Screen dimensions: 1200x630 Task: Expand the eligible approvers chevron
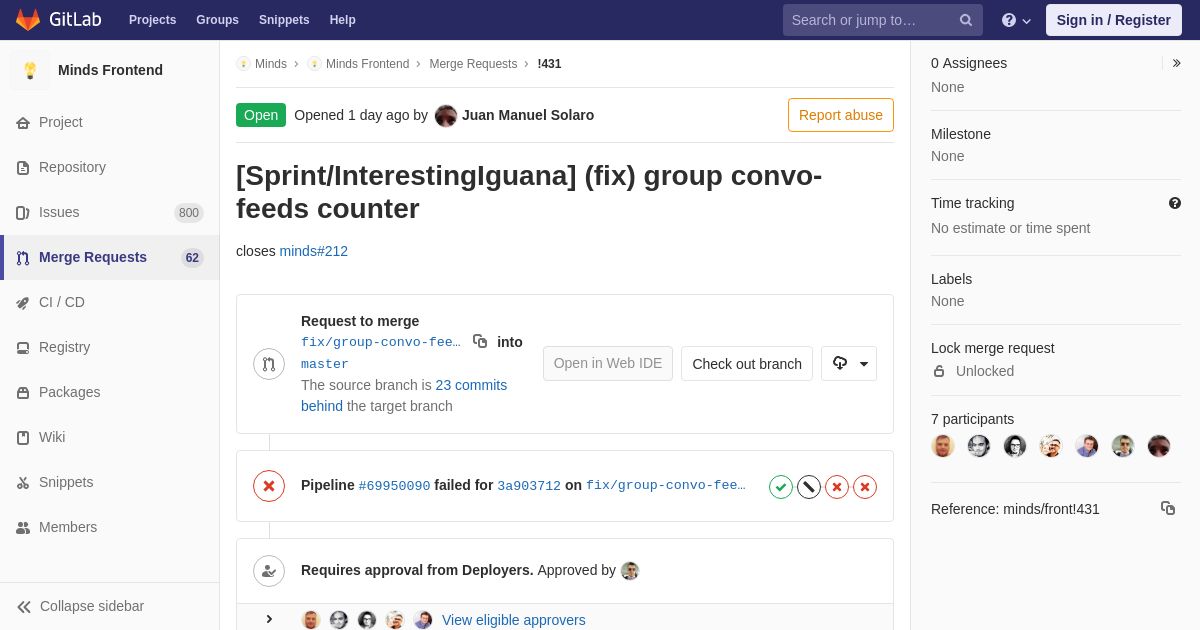click(x=269, y=619)
